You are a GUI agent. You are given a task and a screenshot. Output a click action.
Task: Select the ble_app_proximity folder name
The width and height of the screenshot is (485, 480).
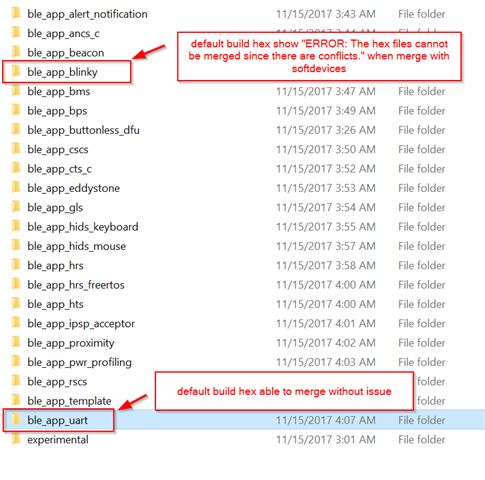[71, 343]
